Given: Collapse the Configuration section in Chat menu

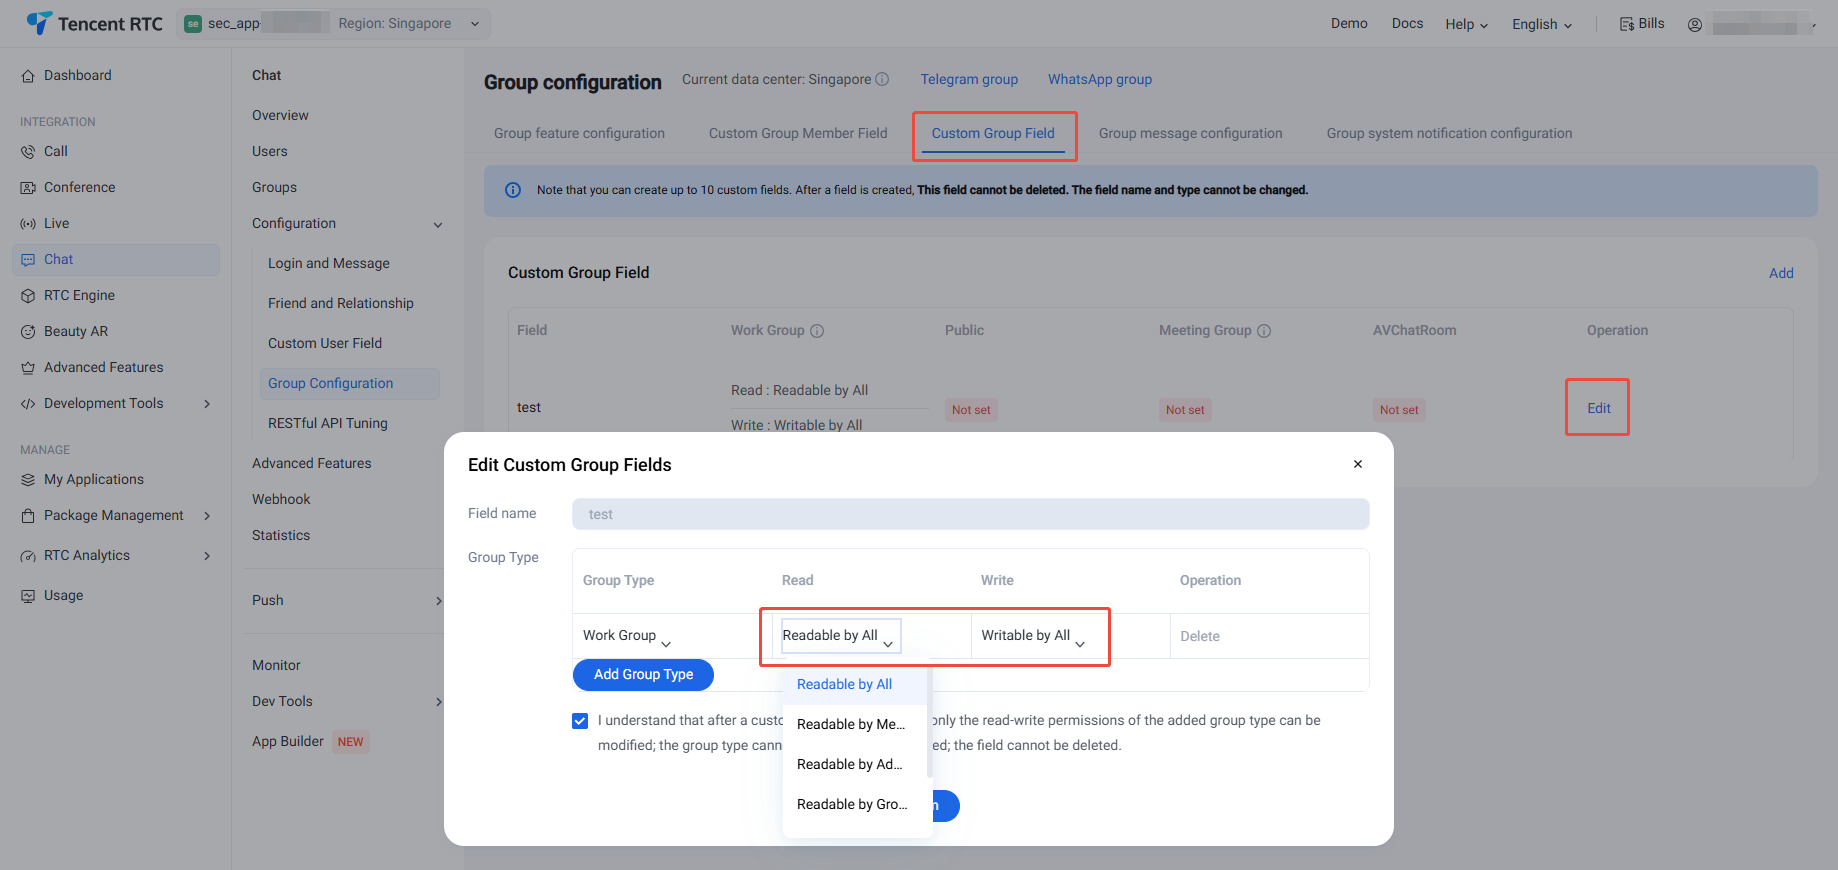Looking at the screenshot, I should click(x=437, y=224).
